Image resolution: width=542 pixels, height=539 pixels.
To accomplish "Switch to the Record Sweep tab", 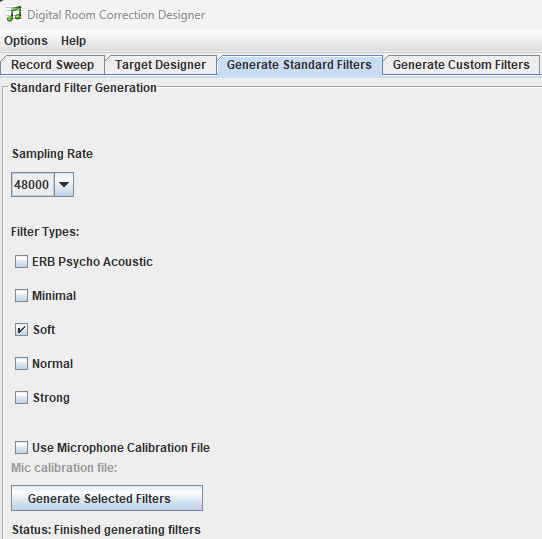I will (53, 65).
